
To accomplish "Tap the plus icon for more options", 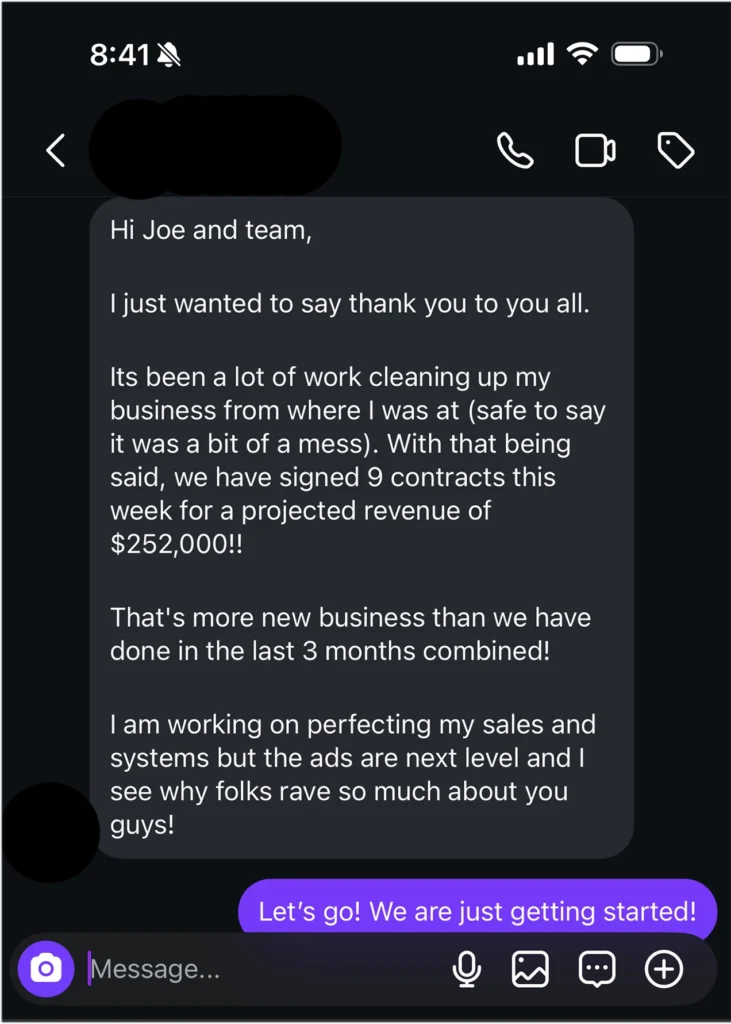I will click(664, 968).
